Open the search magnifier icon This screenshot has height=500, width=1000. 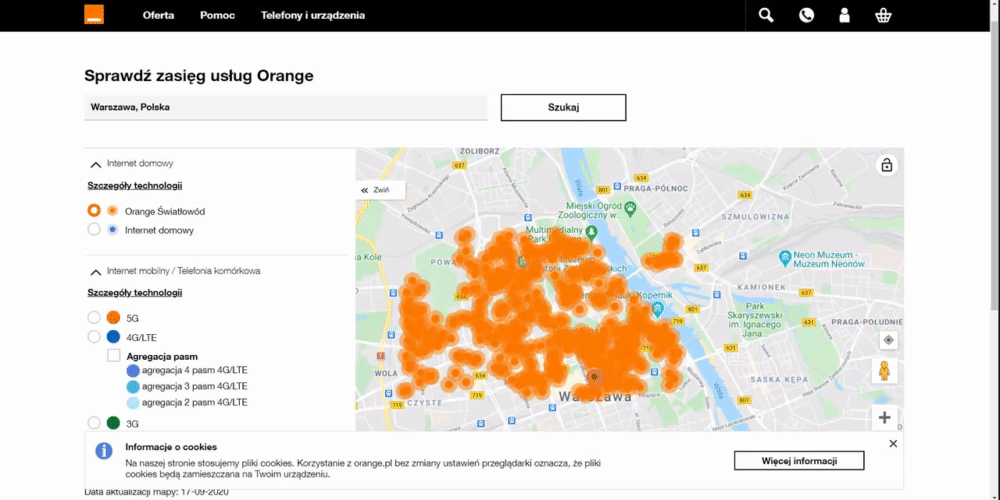[766, 15]
